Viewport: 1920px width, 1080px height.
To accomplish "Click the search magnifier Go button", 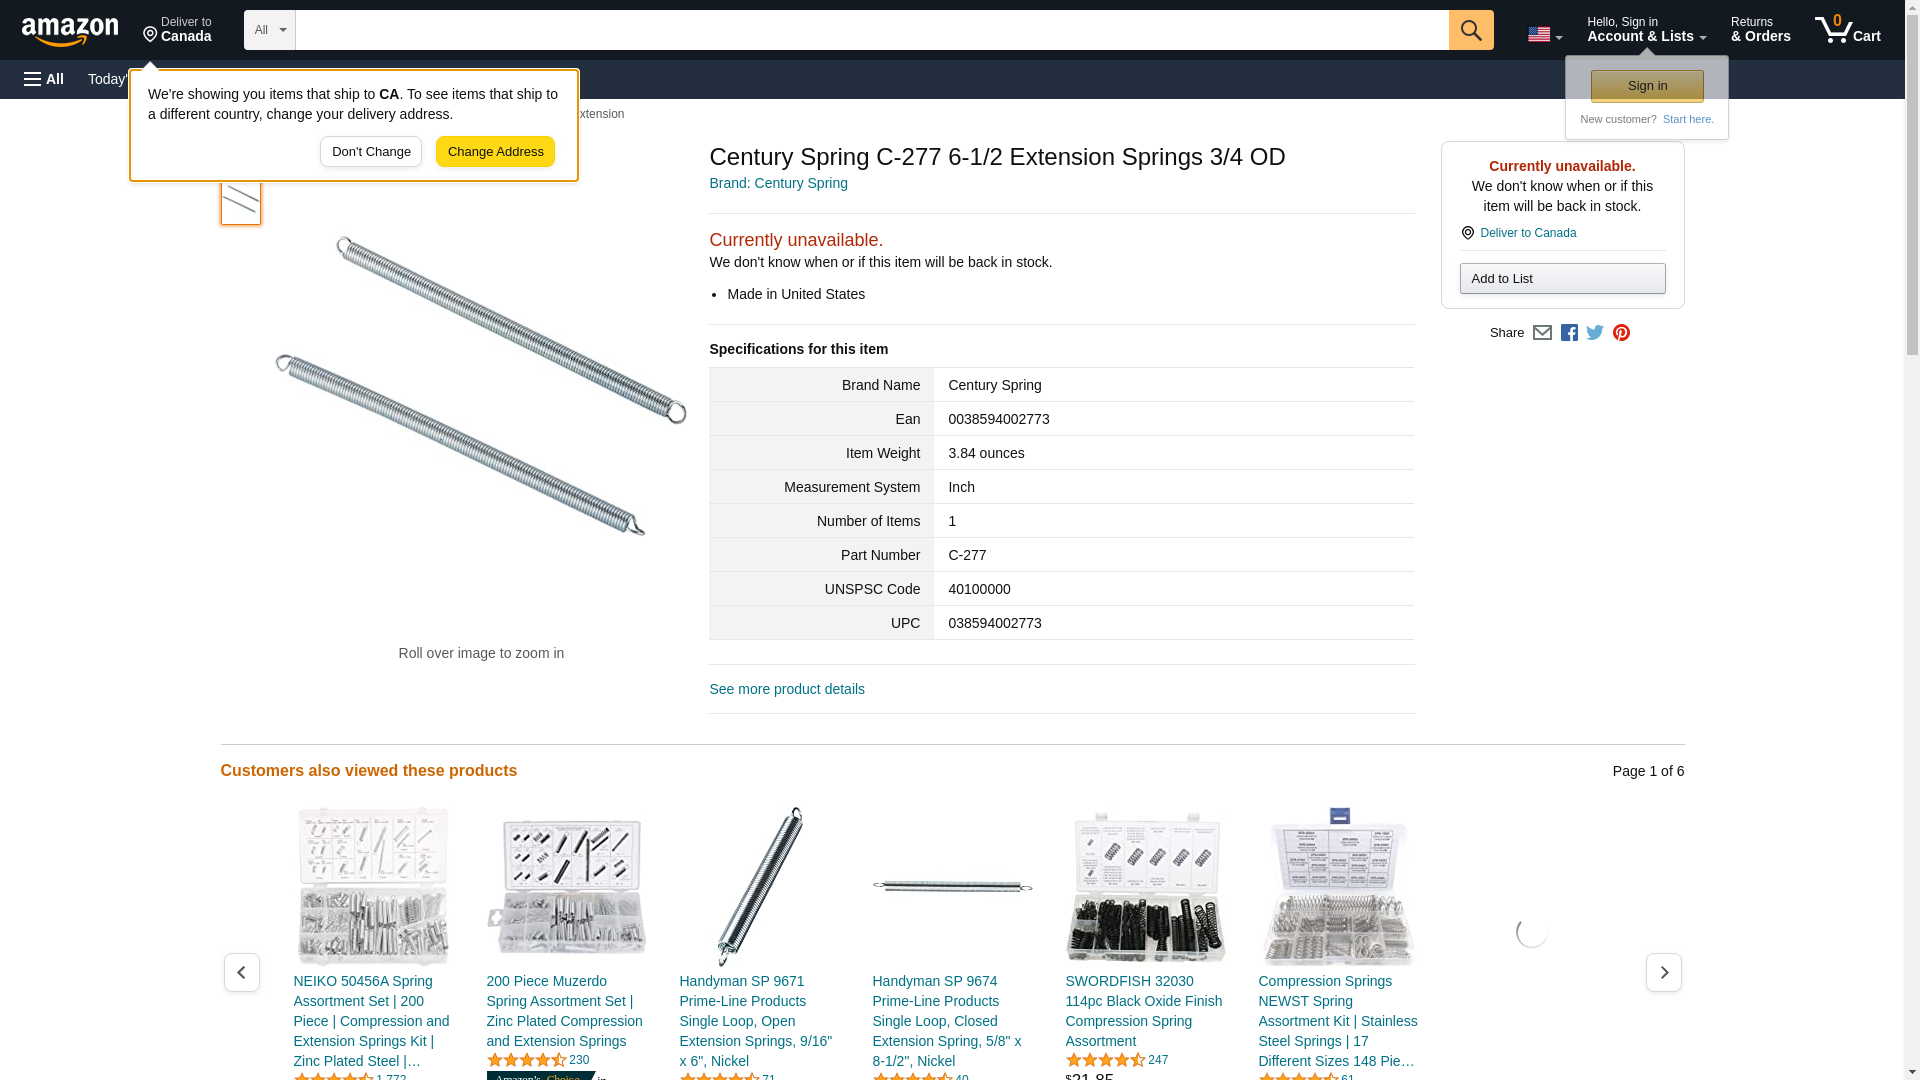I will point(1470,30).
